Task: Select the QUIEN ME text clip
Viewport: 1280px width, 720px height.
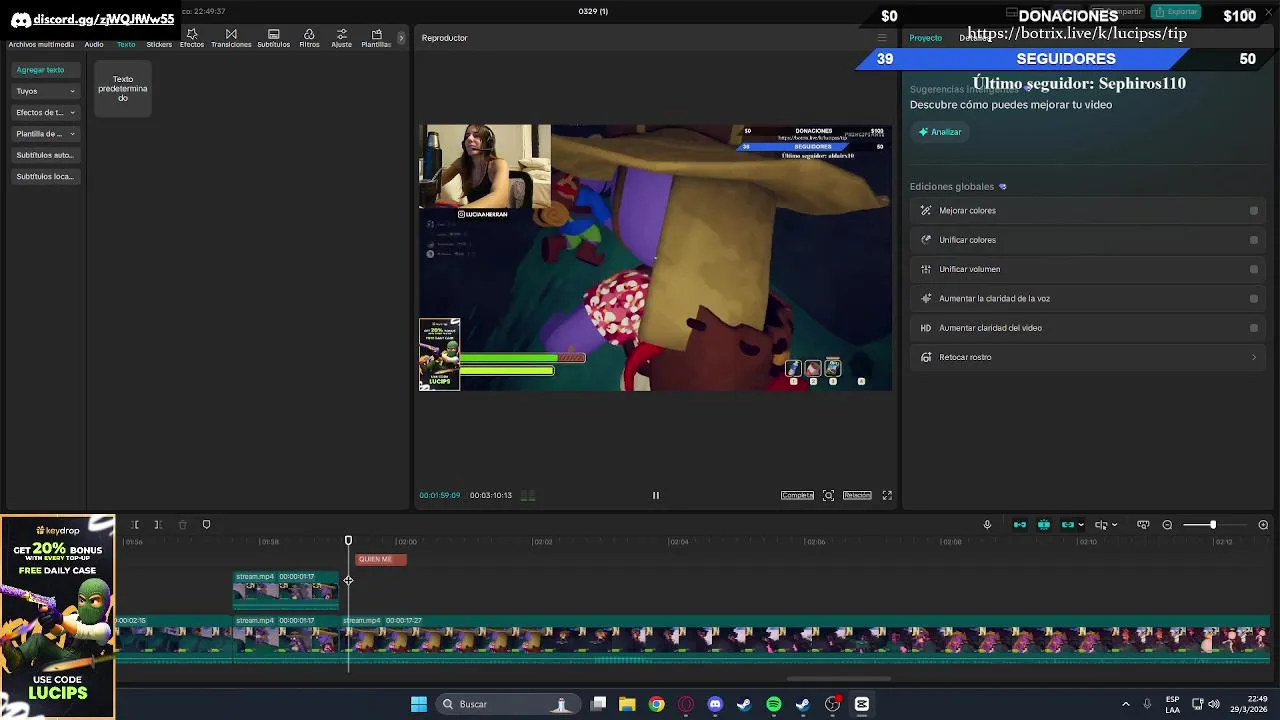Action: coord(381,559)
